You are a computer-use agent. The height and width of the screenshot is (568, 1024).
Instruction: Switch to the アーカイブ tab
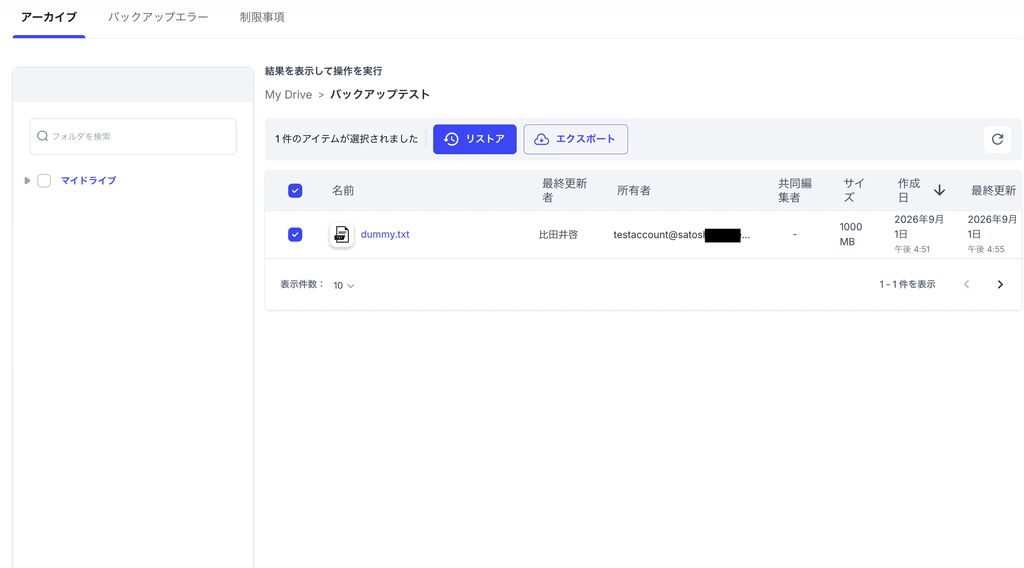pos(49,18)
